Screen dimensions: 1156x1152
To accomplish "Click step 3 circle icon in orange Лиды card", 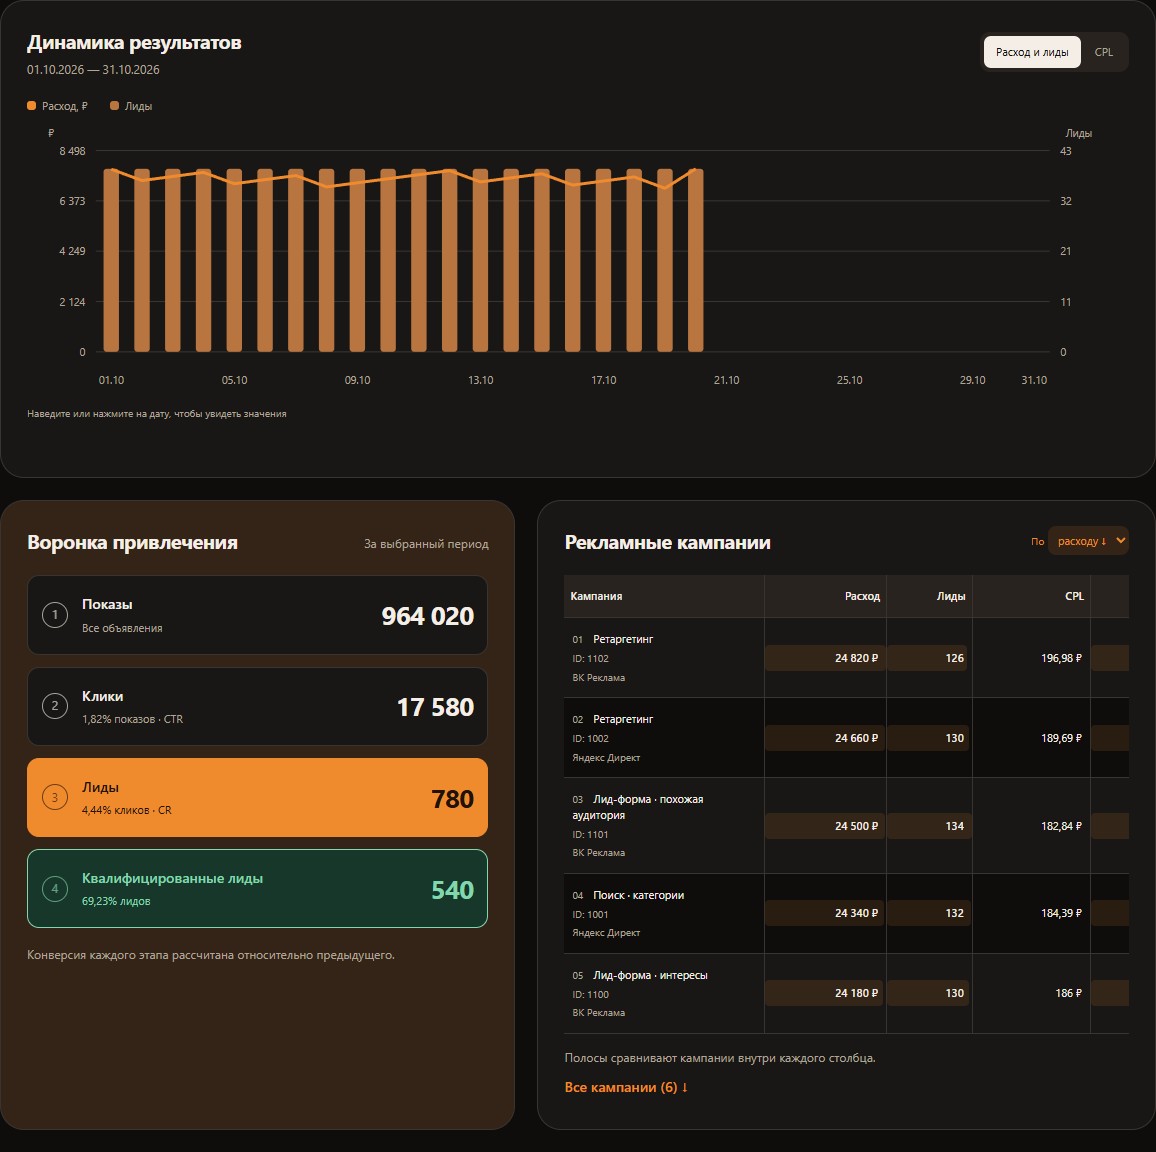I will [x=55, y=797].
